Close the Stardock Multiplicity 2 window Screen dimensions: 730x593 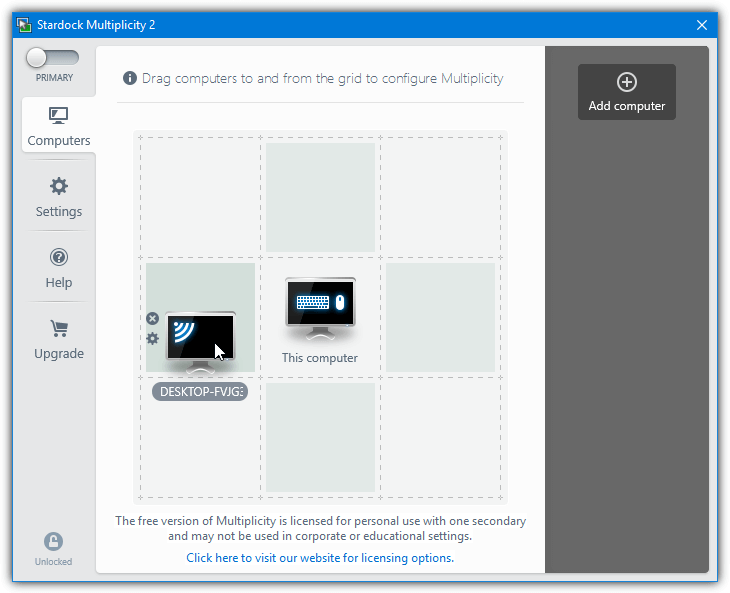tap(702, 25)
